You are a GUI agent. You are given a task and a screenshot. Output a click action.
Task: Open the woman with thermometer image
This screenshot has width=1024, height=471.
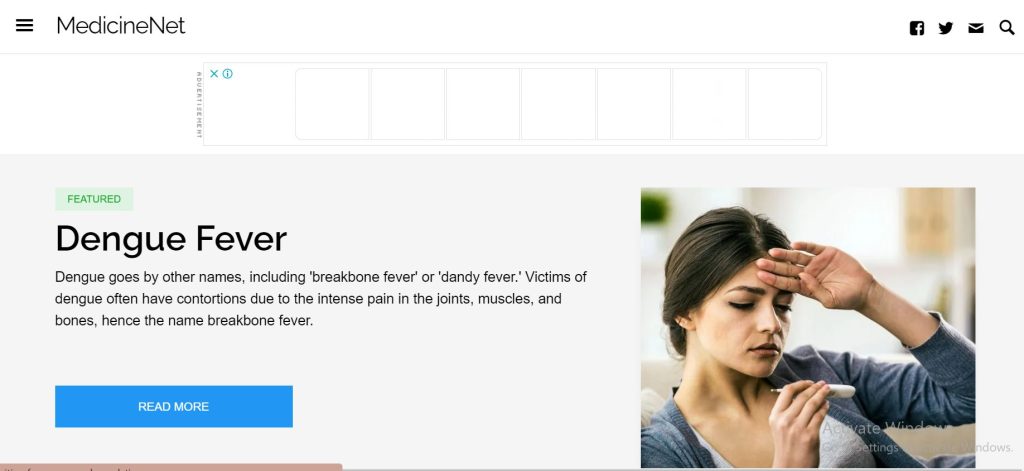click(x=808, y=328)
